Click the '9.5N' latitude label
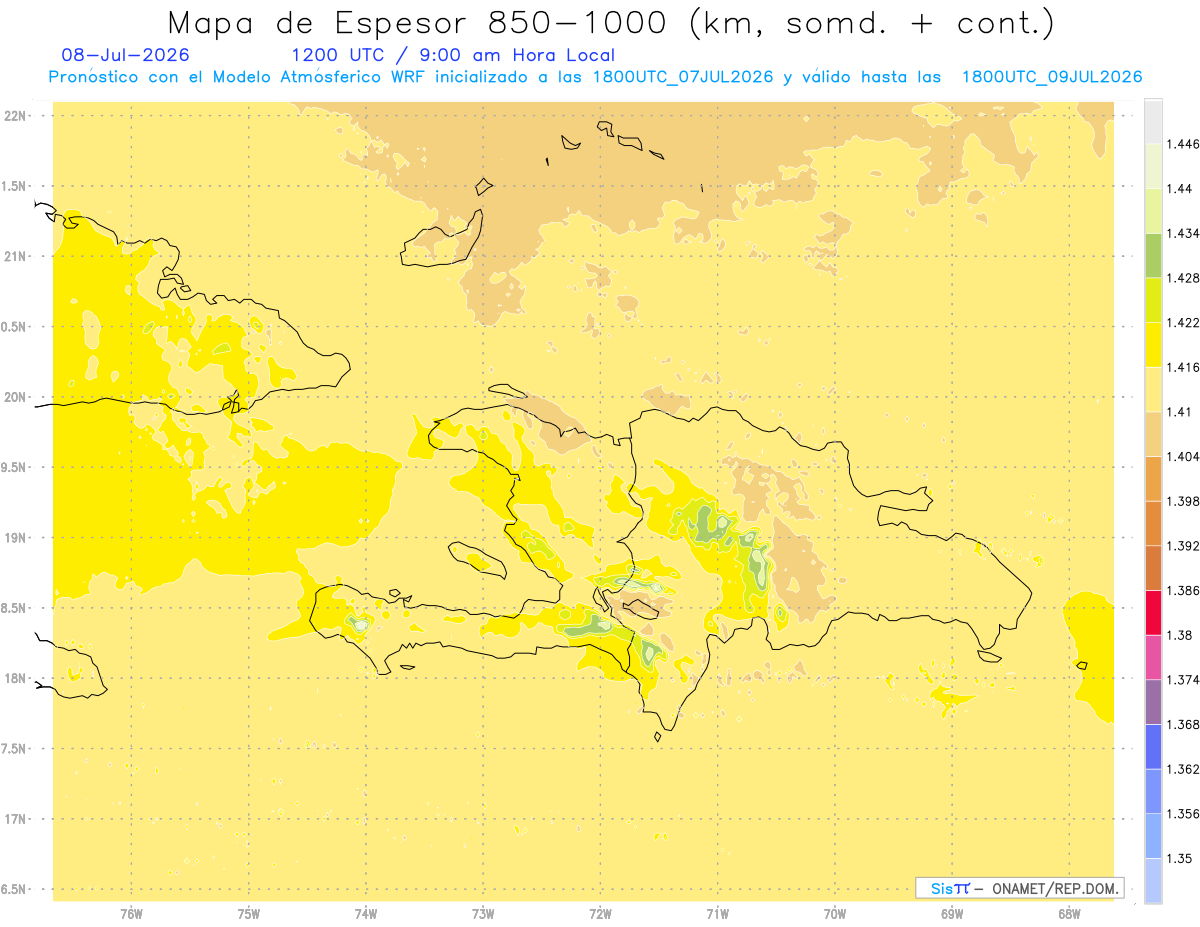The image size is (1200, 927). pos(15,467)
